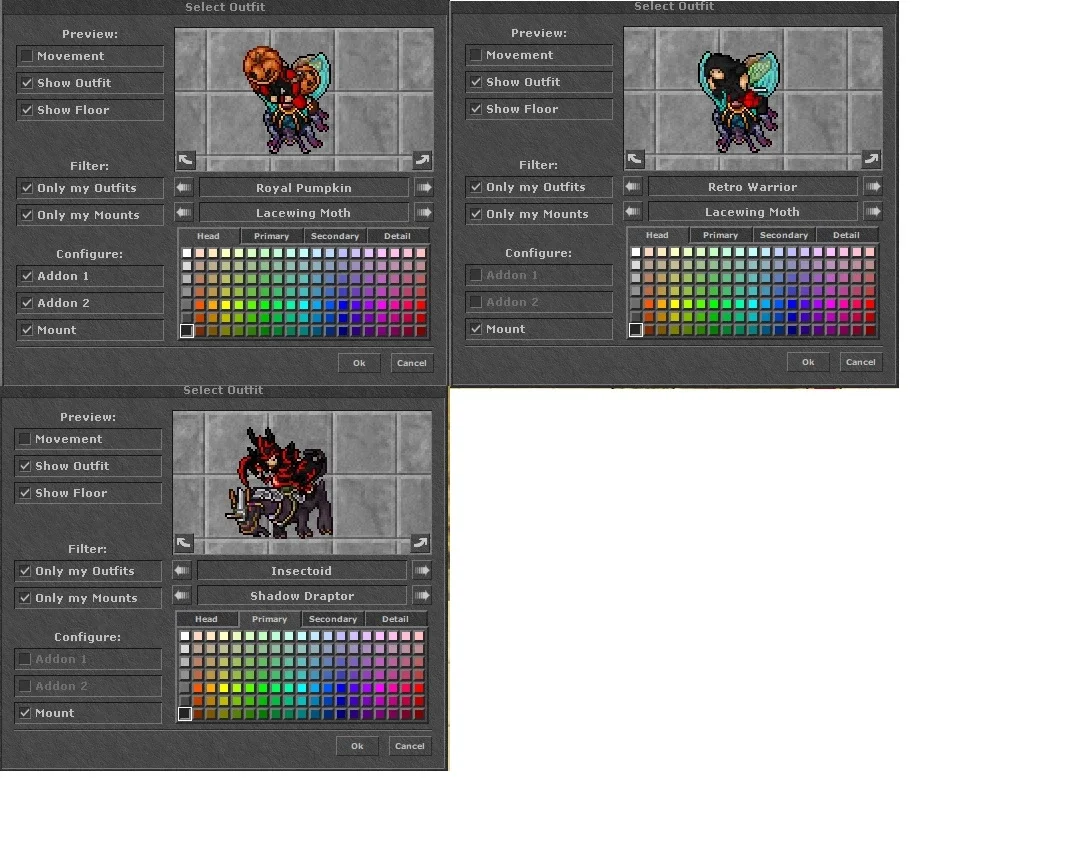Switch to Detail tab in Insectoid window
Screen dimensions: 1071x862
[395, 619]
